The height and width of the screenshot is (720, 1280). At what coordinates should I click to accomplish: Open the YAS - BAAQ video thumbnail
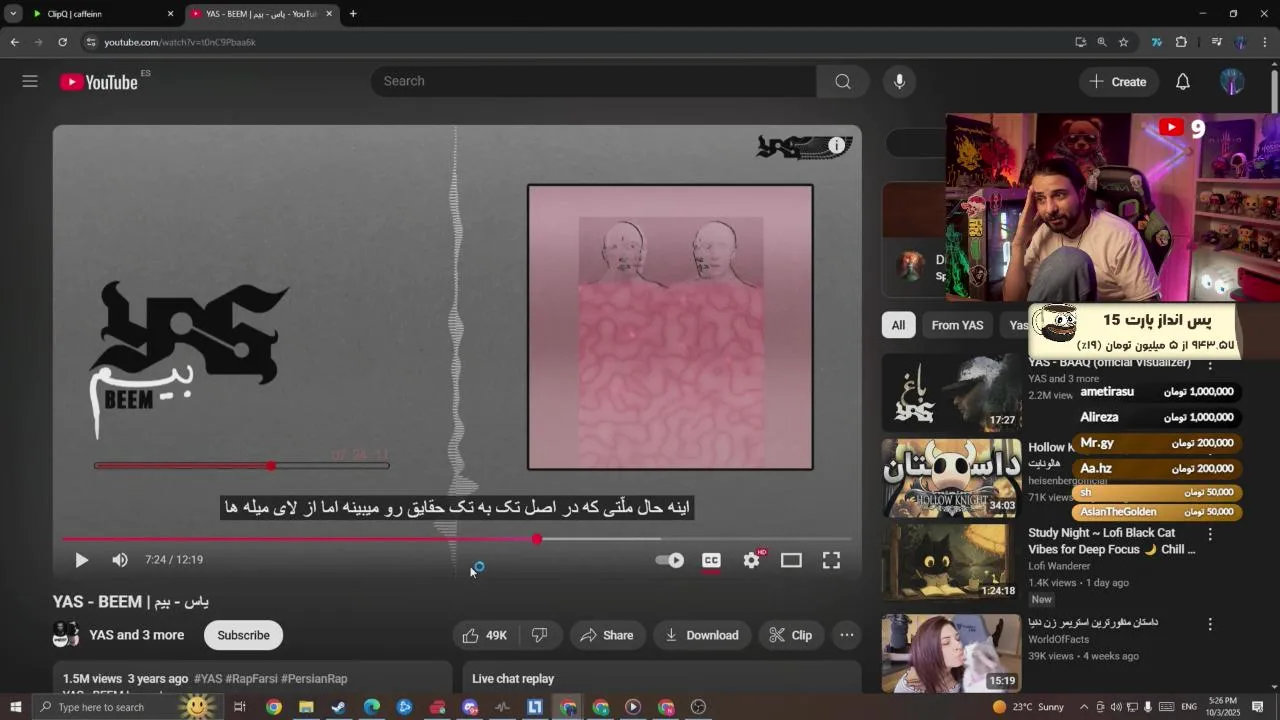(x=951, y=393)
